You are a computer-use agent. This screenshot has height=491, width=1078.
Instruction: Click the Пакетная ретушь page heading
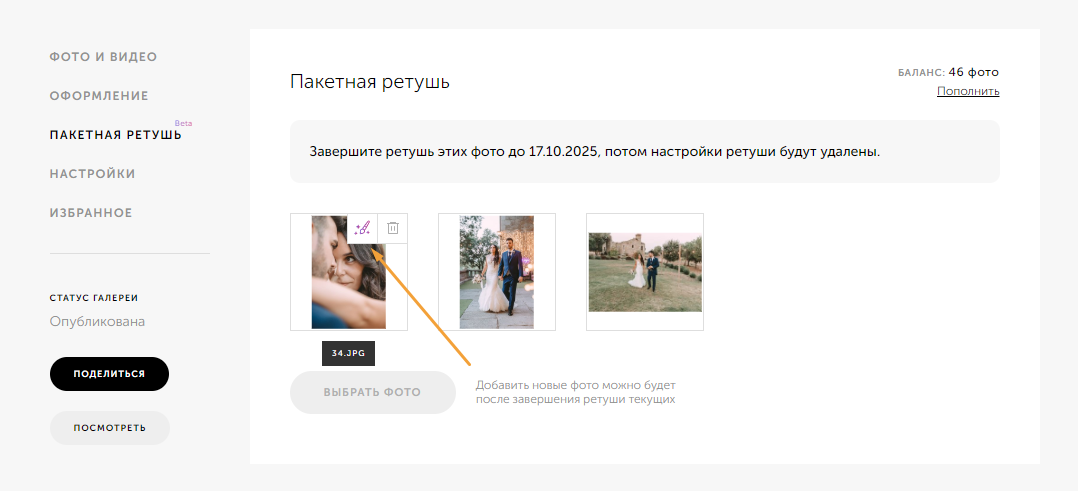click(x=370, y=82)
